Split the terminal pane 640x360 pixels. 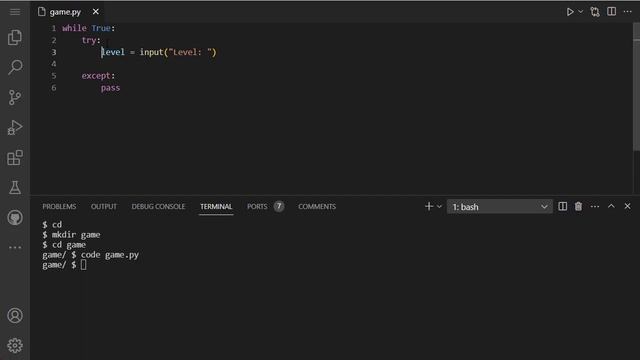point(562,207)
